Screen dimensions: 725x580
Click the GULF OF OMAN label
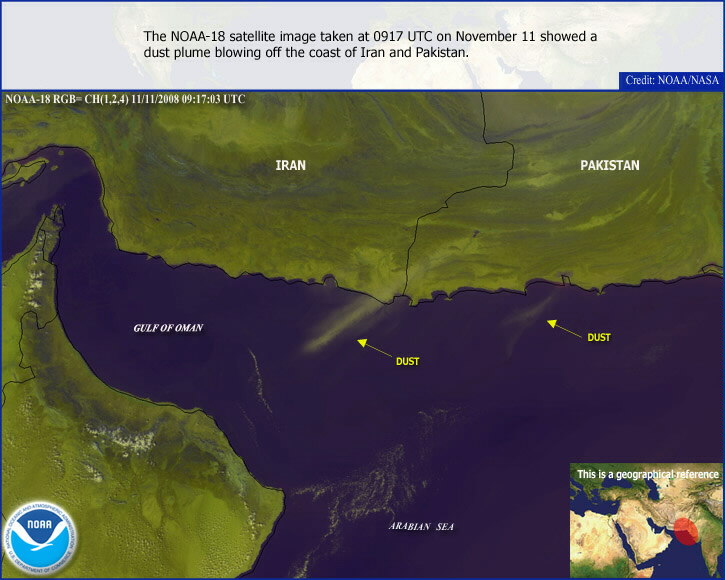pyautogui.click(x=168, y=328)
